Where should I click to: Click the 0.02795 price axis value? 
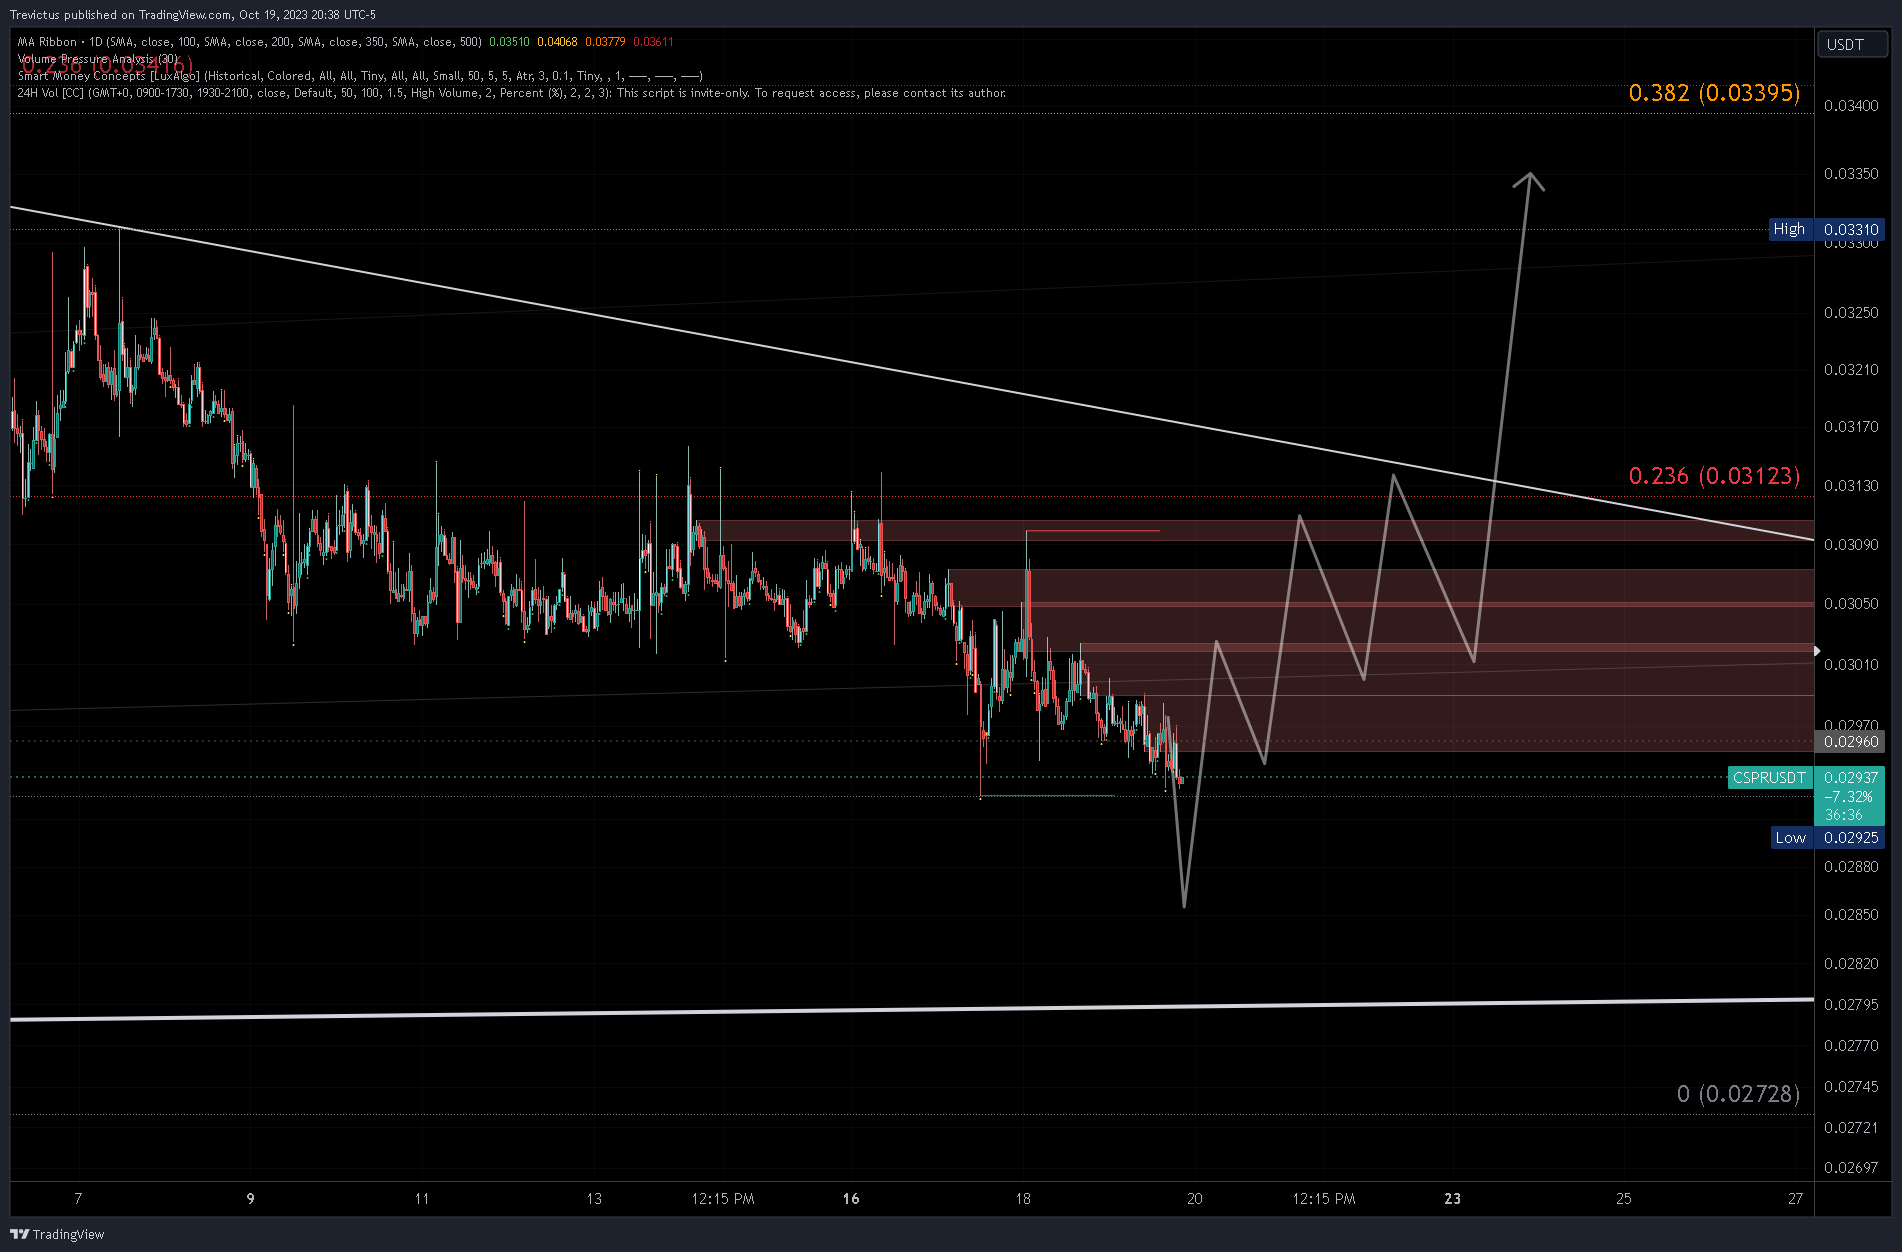pyautogui.click(x=1851, y=1005)
